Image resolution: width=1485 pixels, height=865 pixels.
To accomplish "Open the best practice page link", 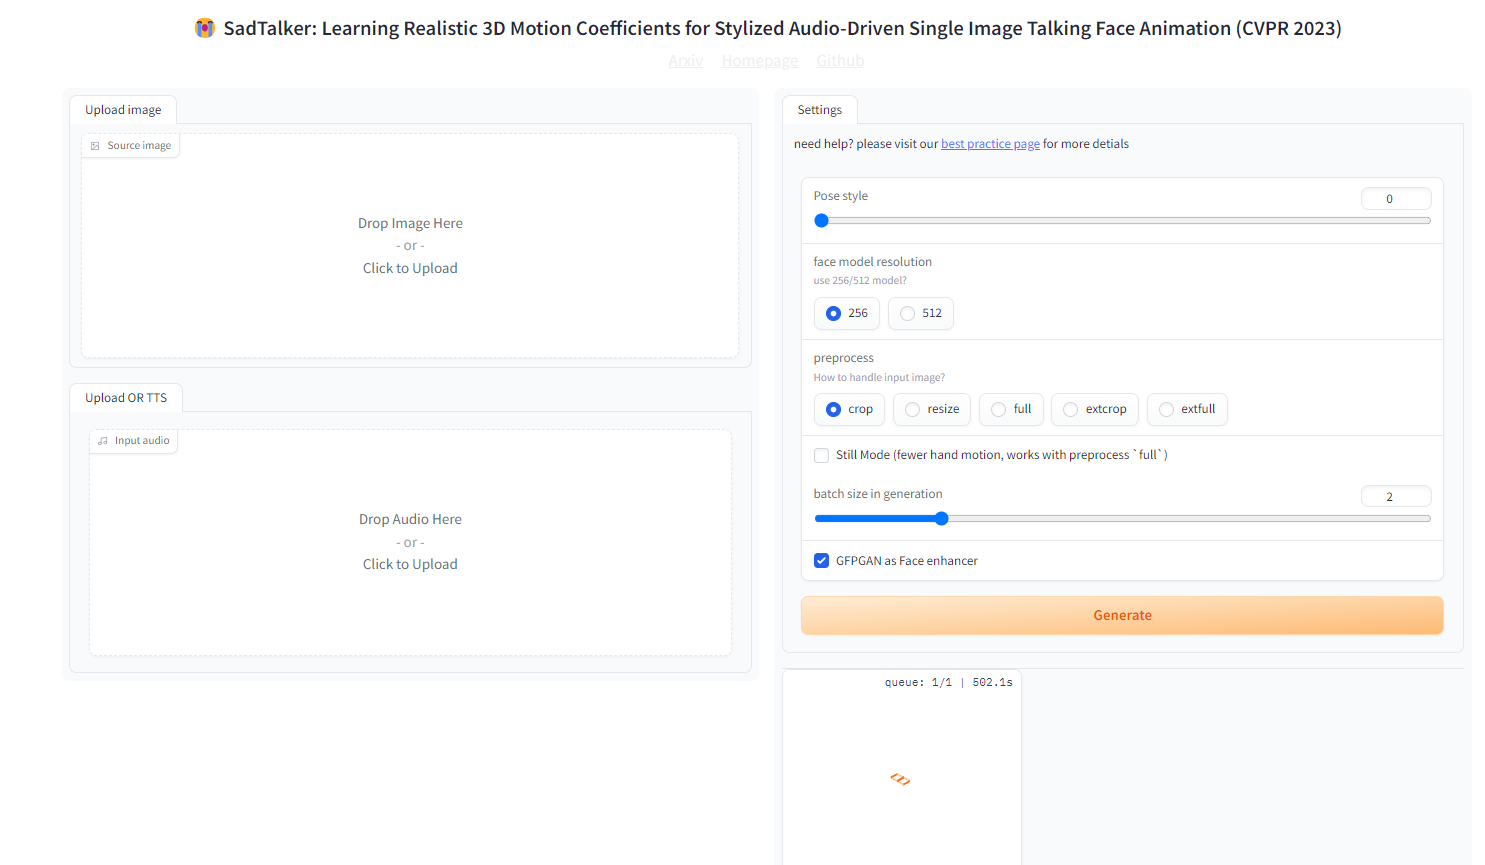I will [x=990, y=143].
